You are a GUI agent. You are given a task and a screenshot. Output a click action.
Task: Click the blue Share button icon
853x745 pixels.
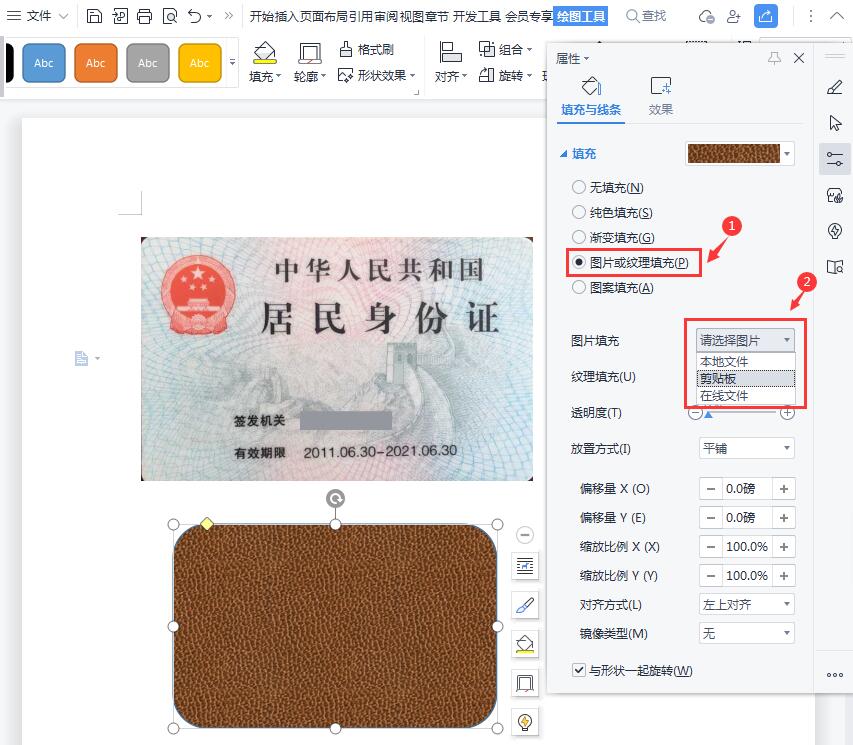[765, 16]
